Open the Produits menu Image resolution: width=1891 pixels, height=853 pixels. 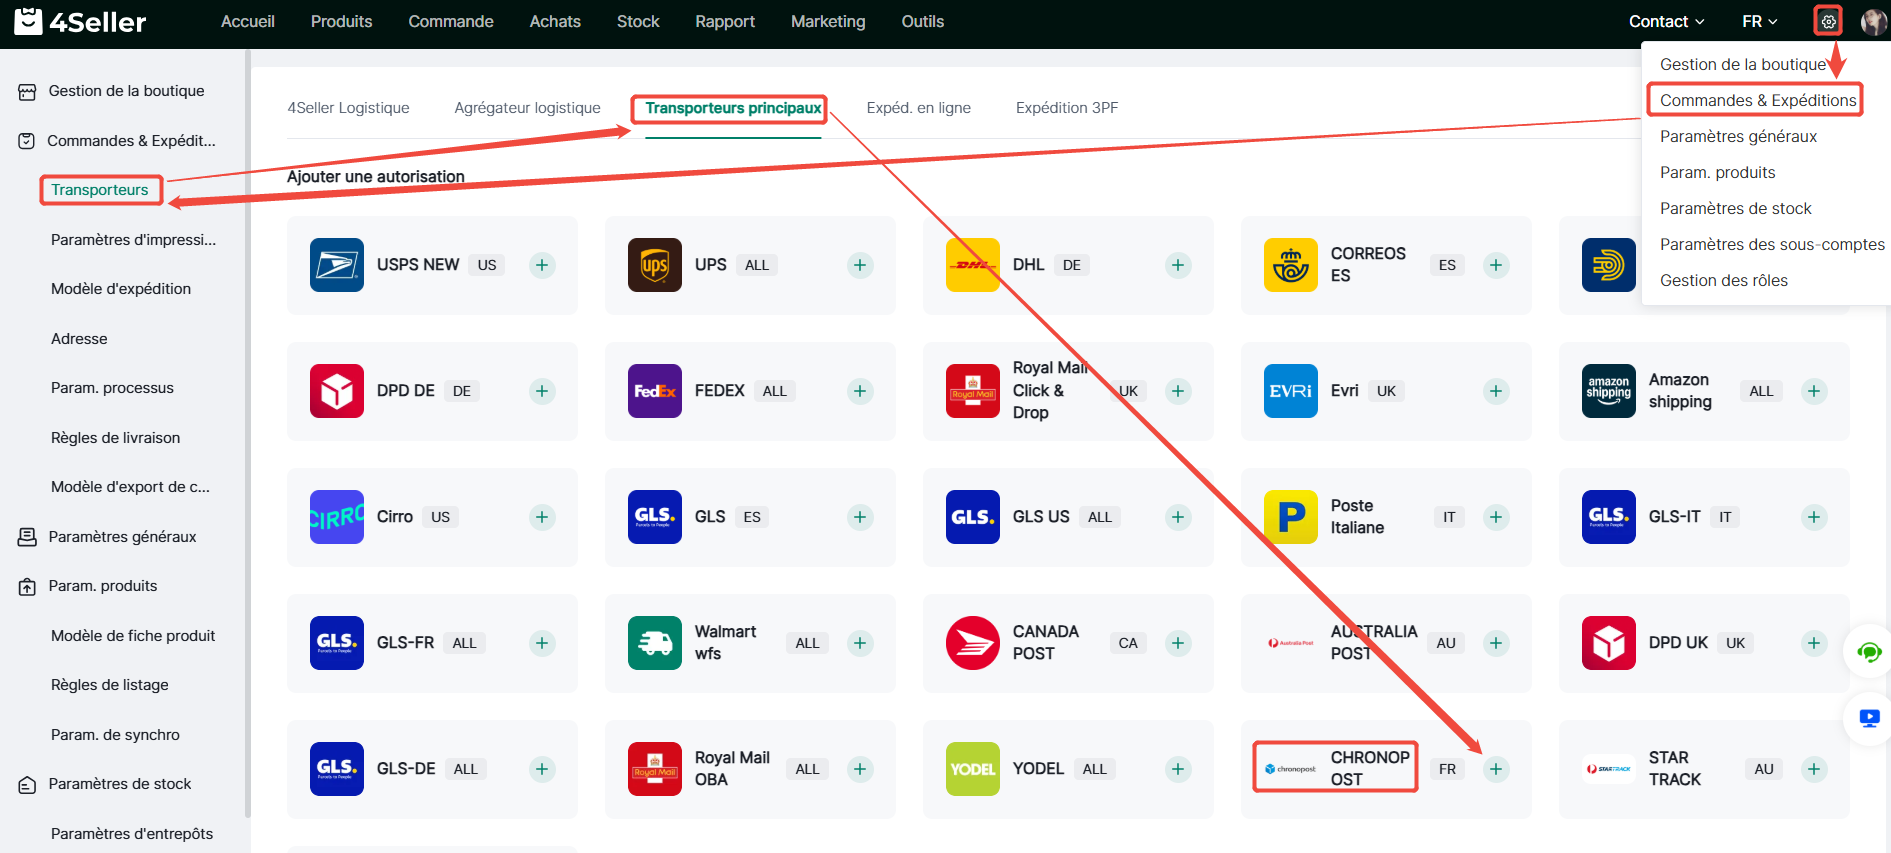[341, 21]
